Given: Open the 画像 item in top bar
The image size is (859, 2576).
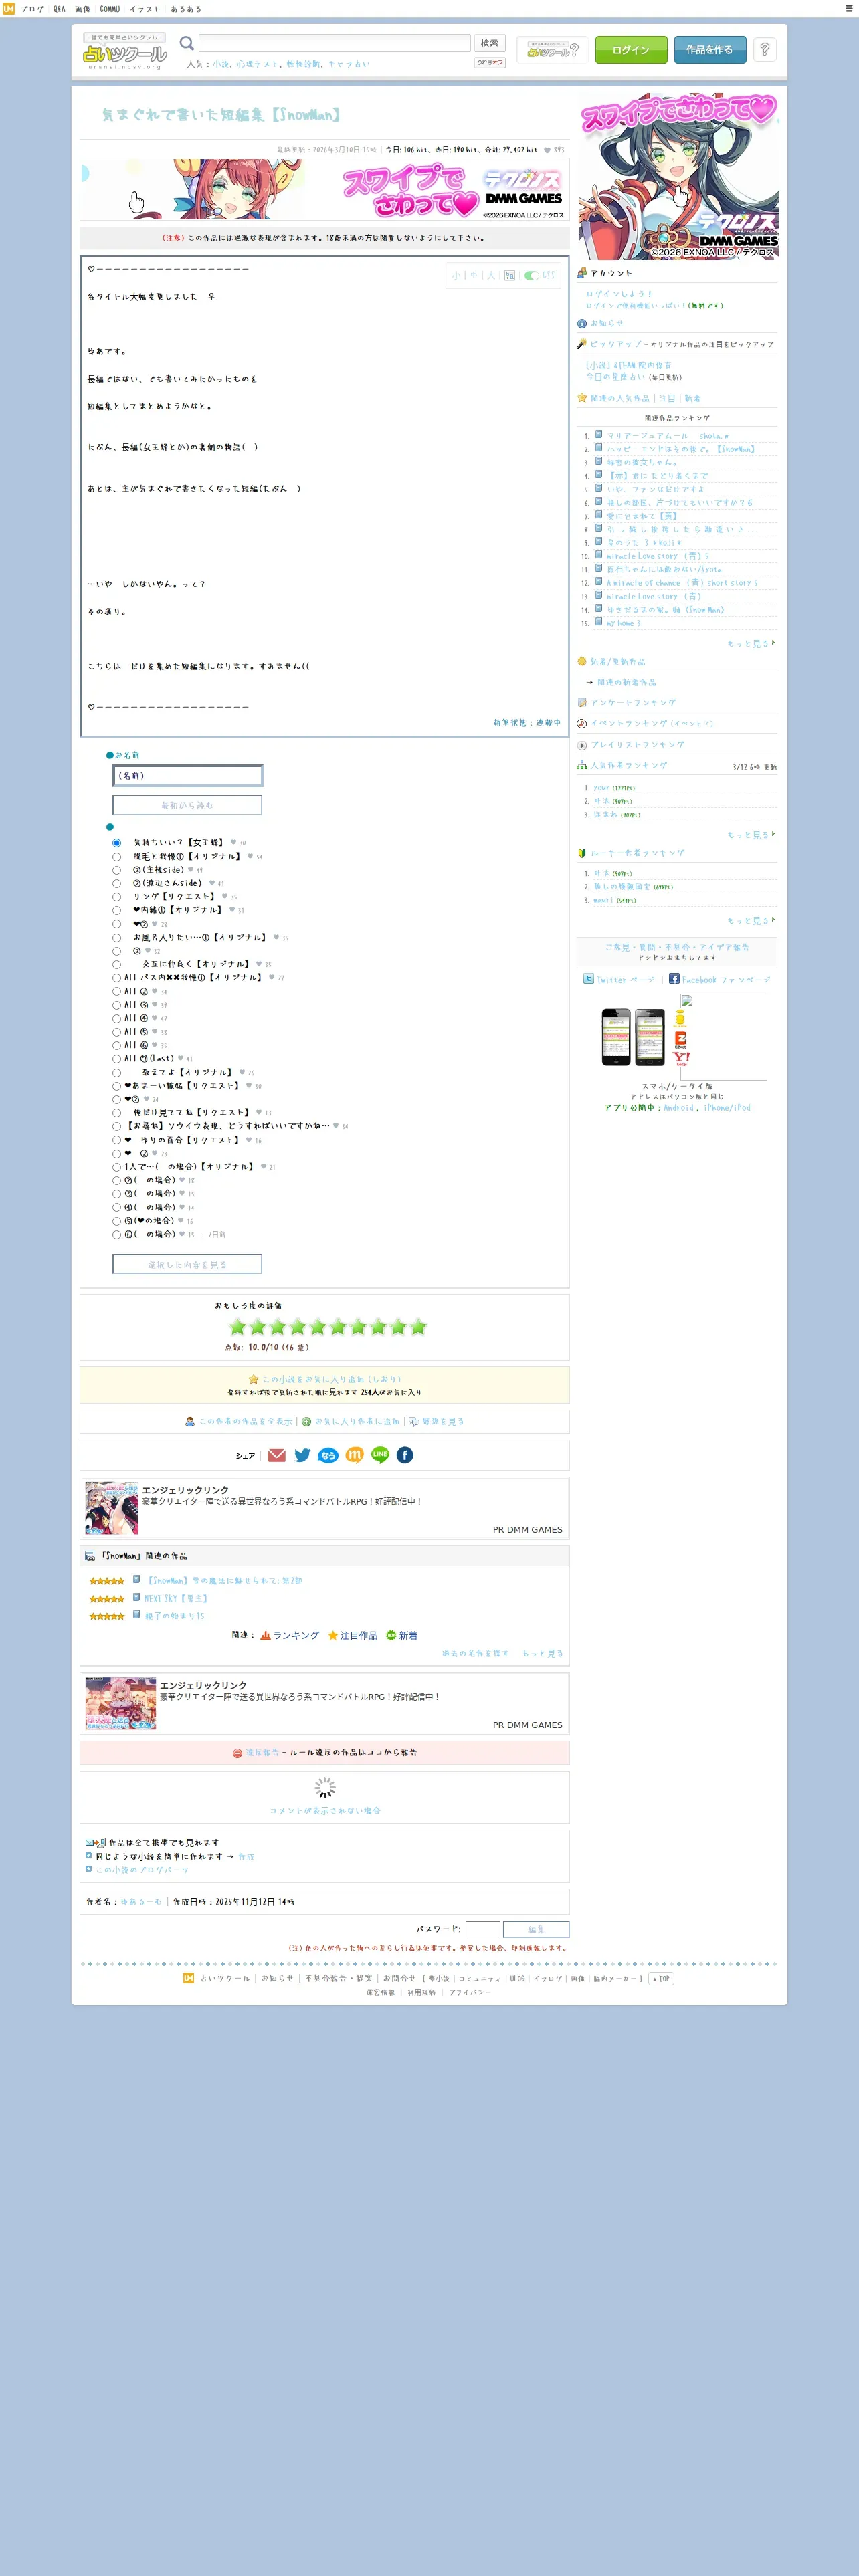Looking at the screenshot, I should coord(82,8).
